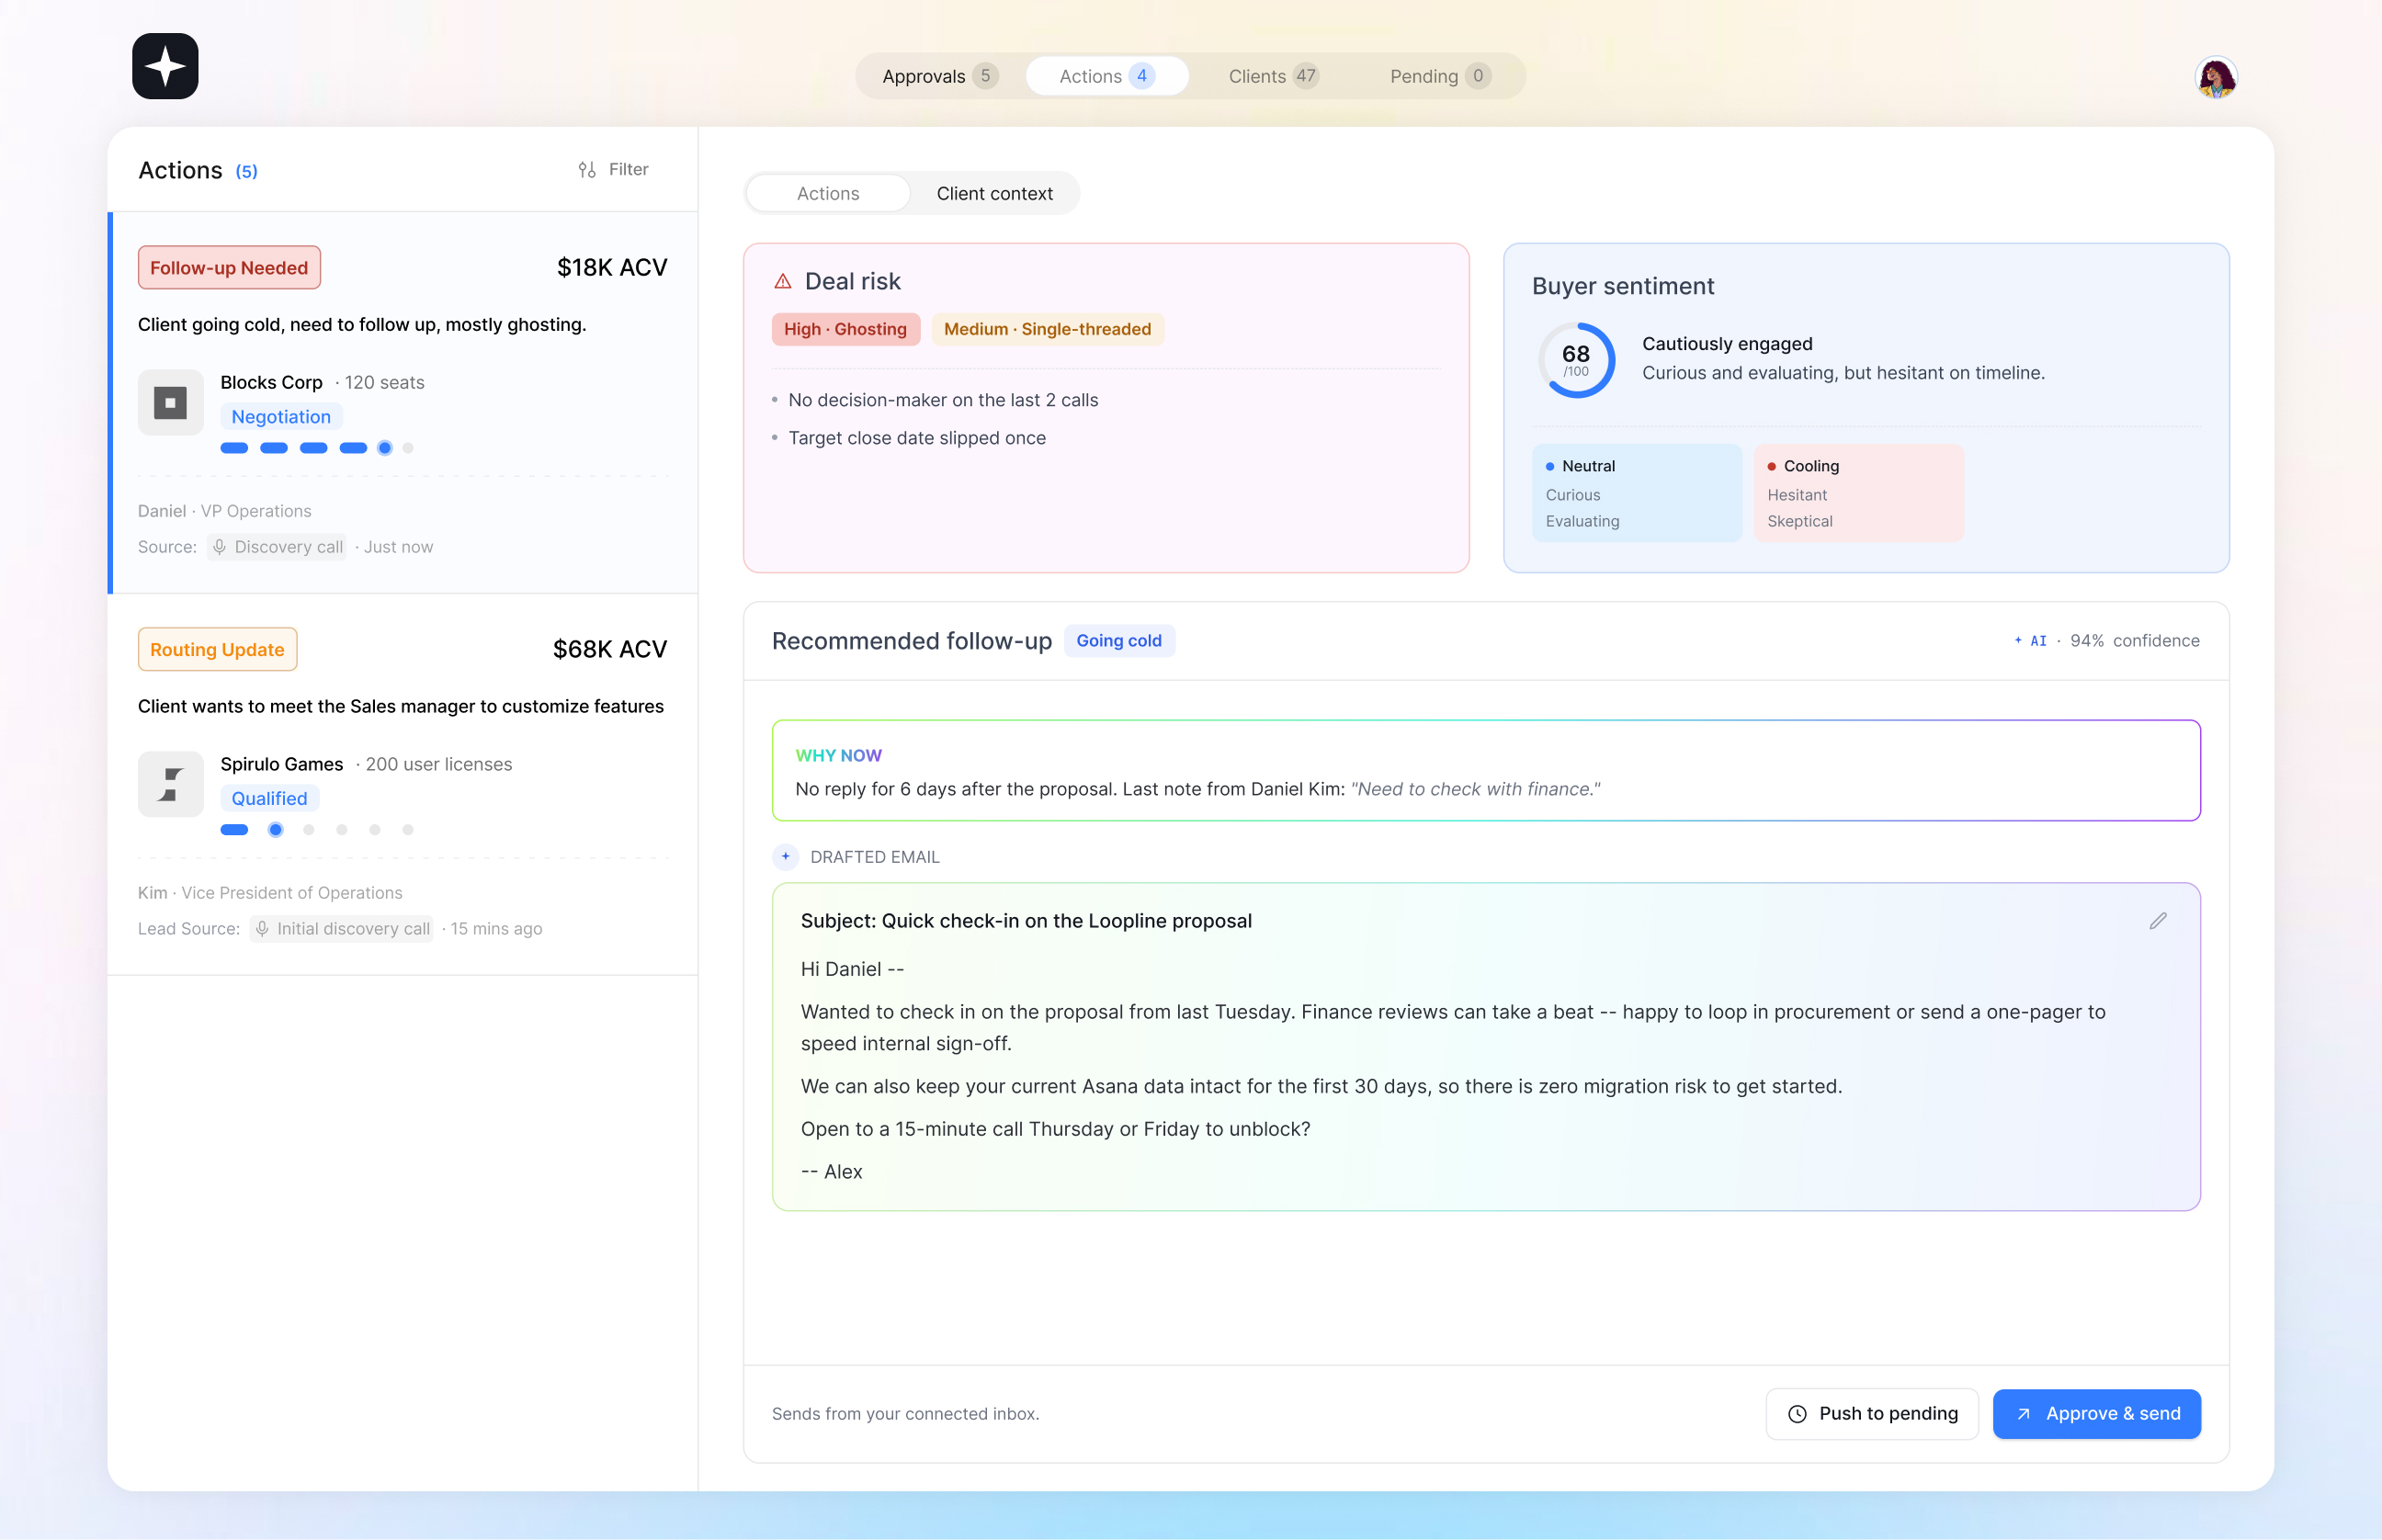Click the Qualified stage tag
The height and width of the screenshot is (1540, 2382).
pyautogui.click(x=269, y=798)
